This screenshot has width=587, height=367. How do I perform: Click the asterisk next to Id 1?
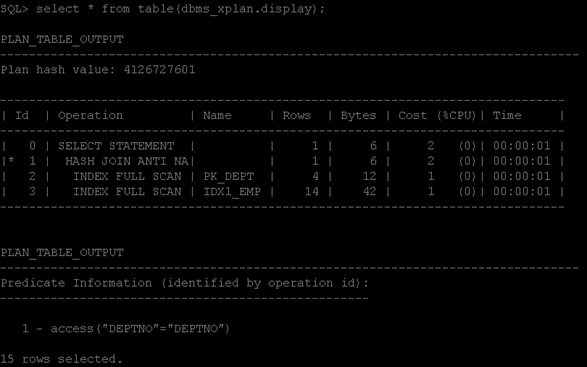11,160
